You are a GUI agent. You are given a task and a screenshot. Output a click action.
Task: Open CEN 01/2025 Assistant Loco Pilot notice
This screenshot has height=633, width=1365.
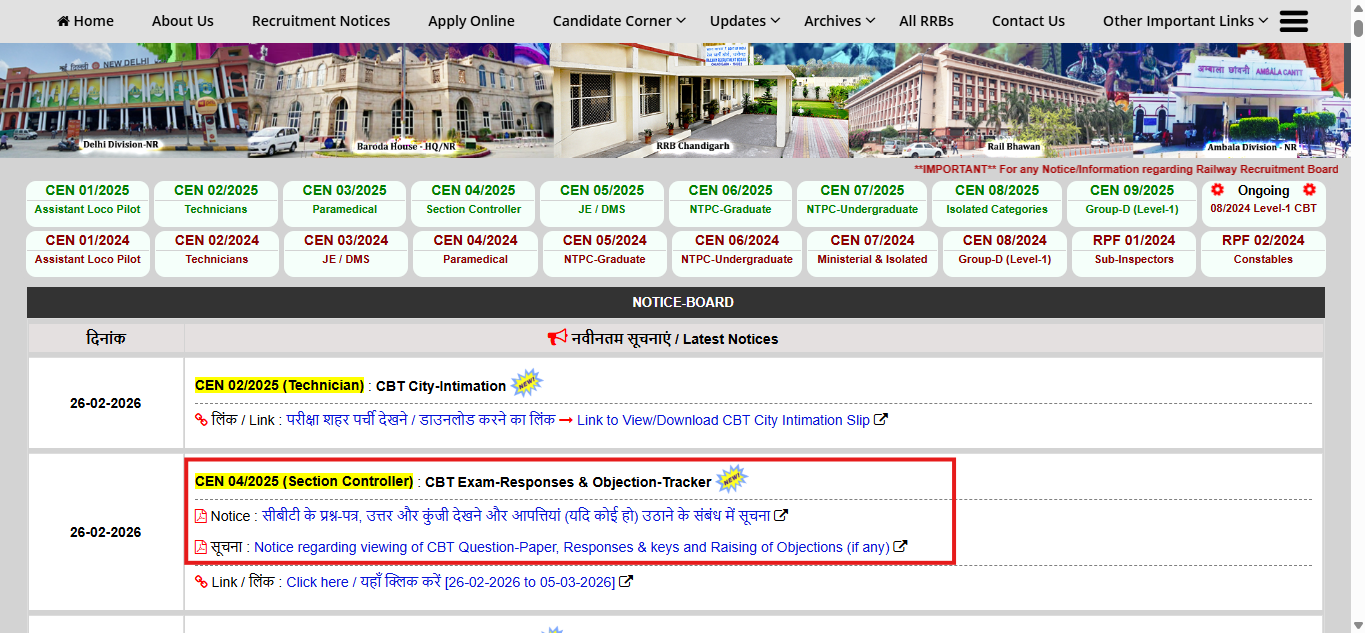point(87,199)
